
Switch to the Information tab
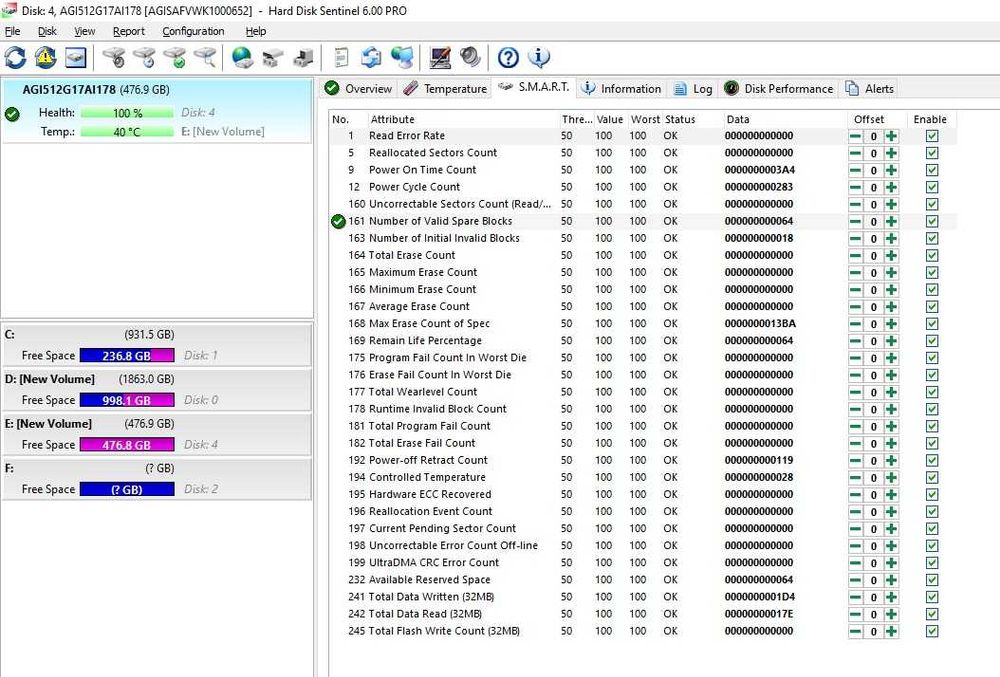621,89
